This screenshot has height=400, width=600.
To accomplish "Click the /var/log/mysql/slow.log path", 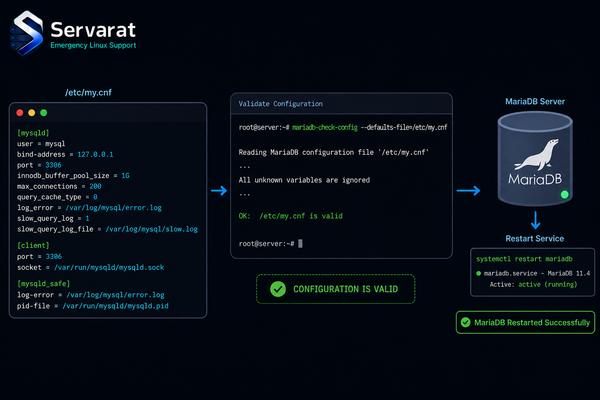I will [152, 229].
